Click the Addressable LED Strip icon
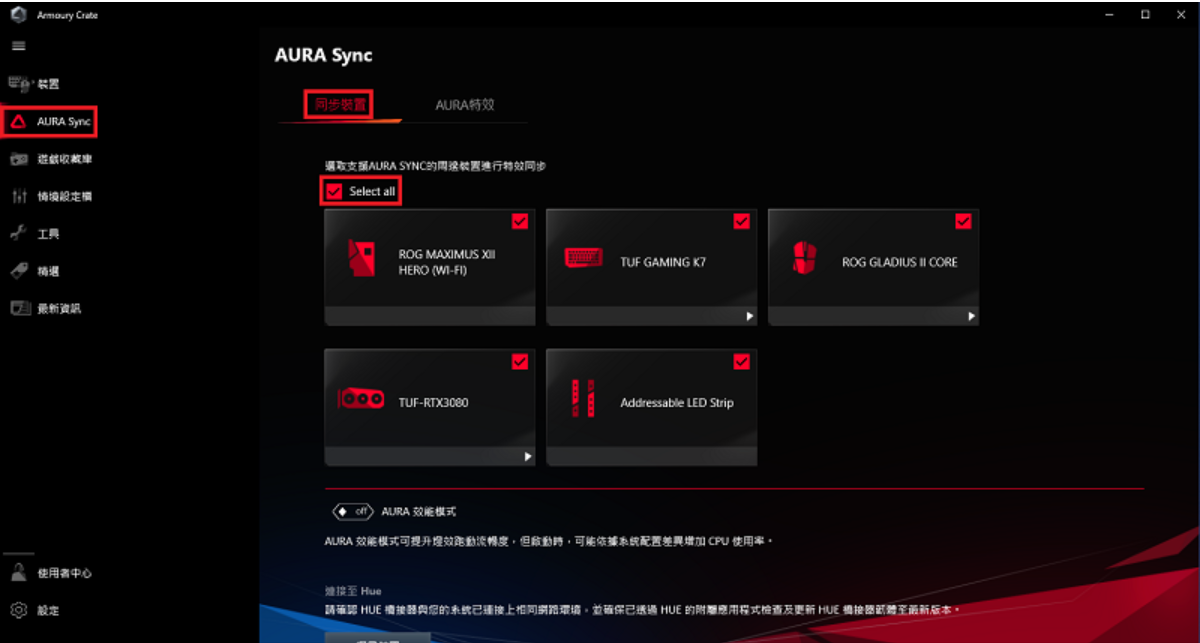 [x=583, y=400]
